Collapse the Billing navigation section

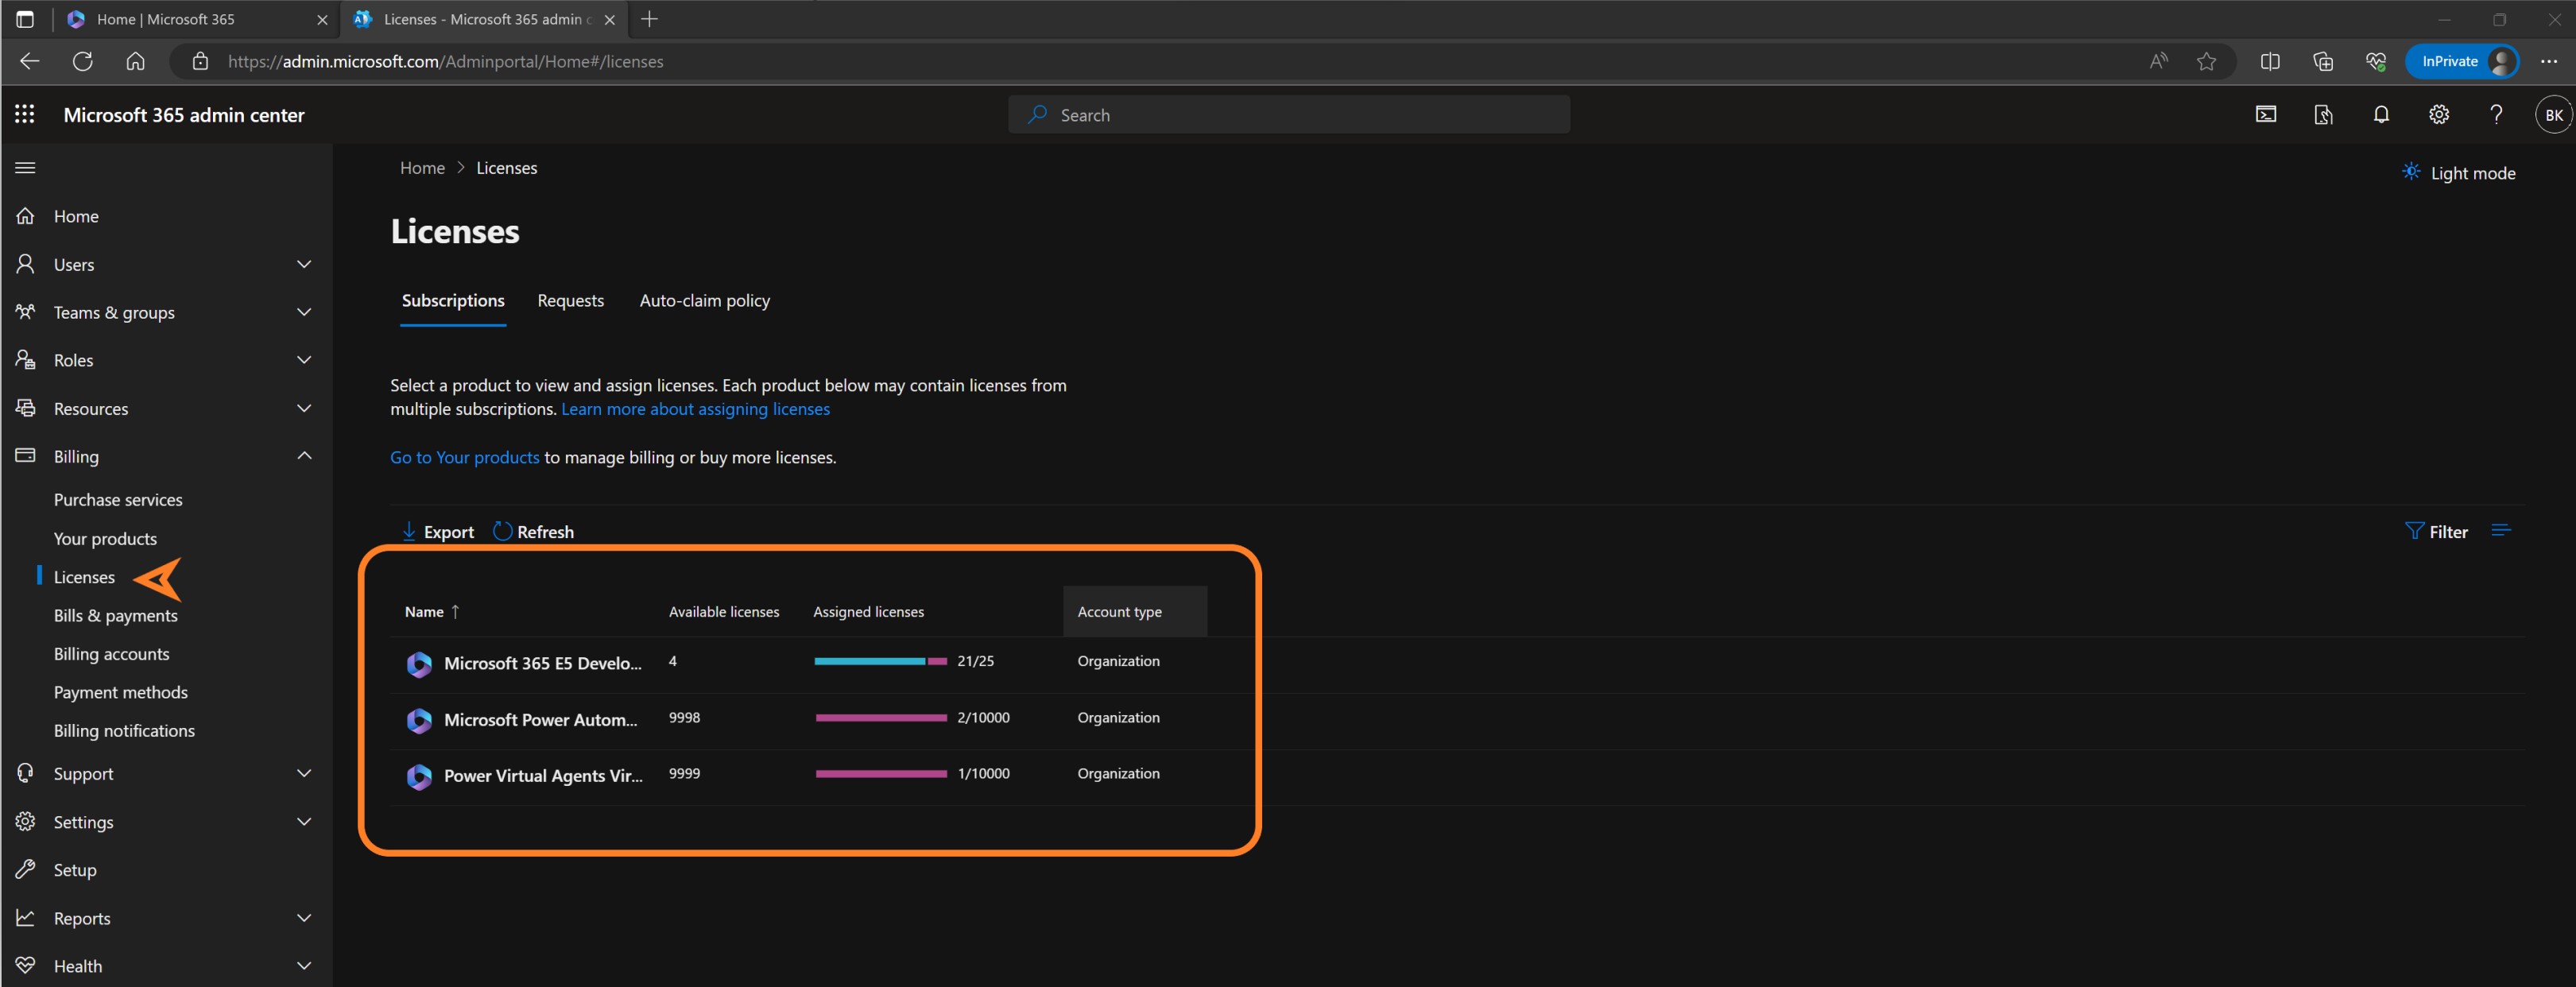304,456
